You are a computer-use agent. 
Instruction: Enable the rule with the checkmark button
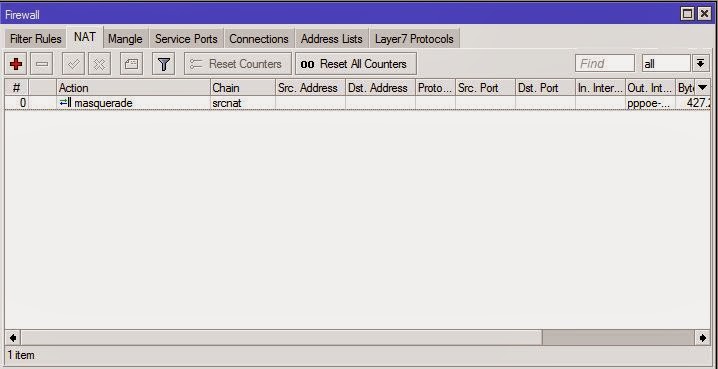[x=73, y=64]
